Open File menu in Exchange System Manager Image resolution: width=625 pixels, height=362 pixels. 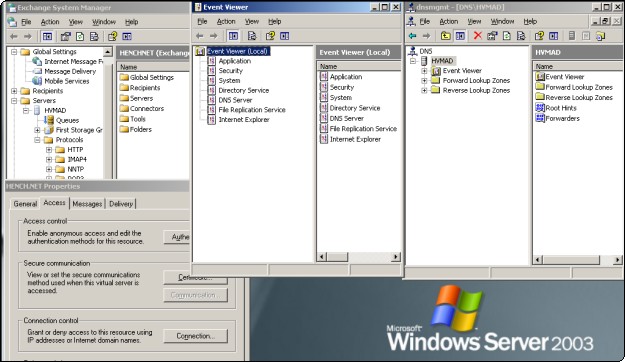26,22
